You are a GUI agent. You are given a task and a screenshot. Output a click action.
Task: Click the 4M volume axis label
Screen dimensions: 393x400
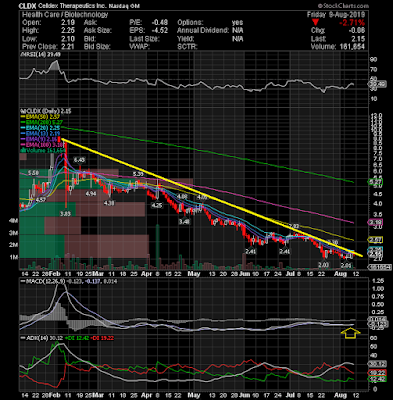pos(14,221)
